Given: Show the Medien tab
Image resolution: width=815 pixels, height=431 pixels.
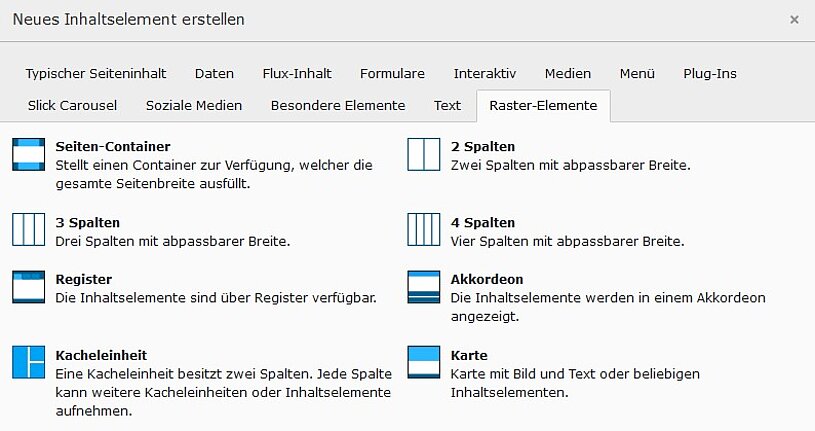Looking at the screenshot, I should pos(568,73).
